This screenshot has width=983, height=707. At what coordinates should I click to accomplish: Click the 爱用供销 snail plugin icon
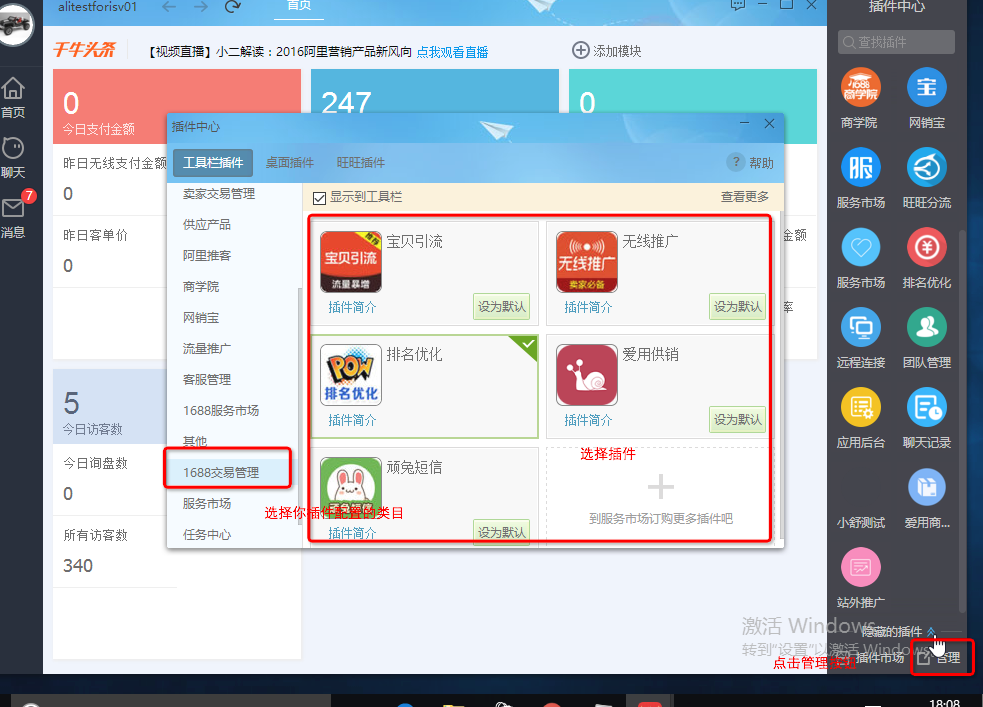point(586,375)
